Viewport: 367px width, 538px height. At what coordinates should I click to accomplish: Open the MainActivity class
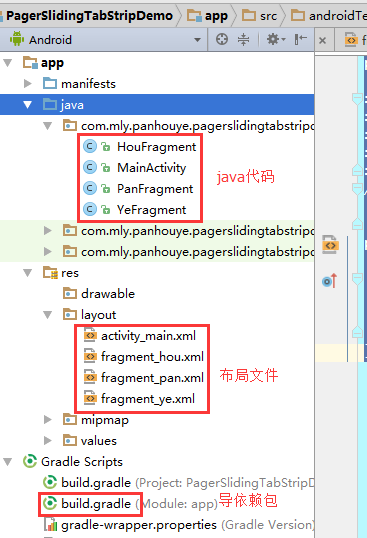click(x=152, y=168)
